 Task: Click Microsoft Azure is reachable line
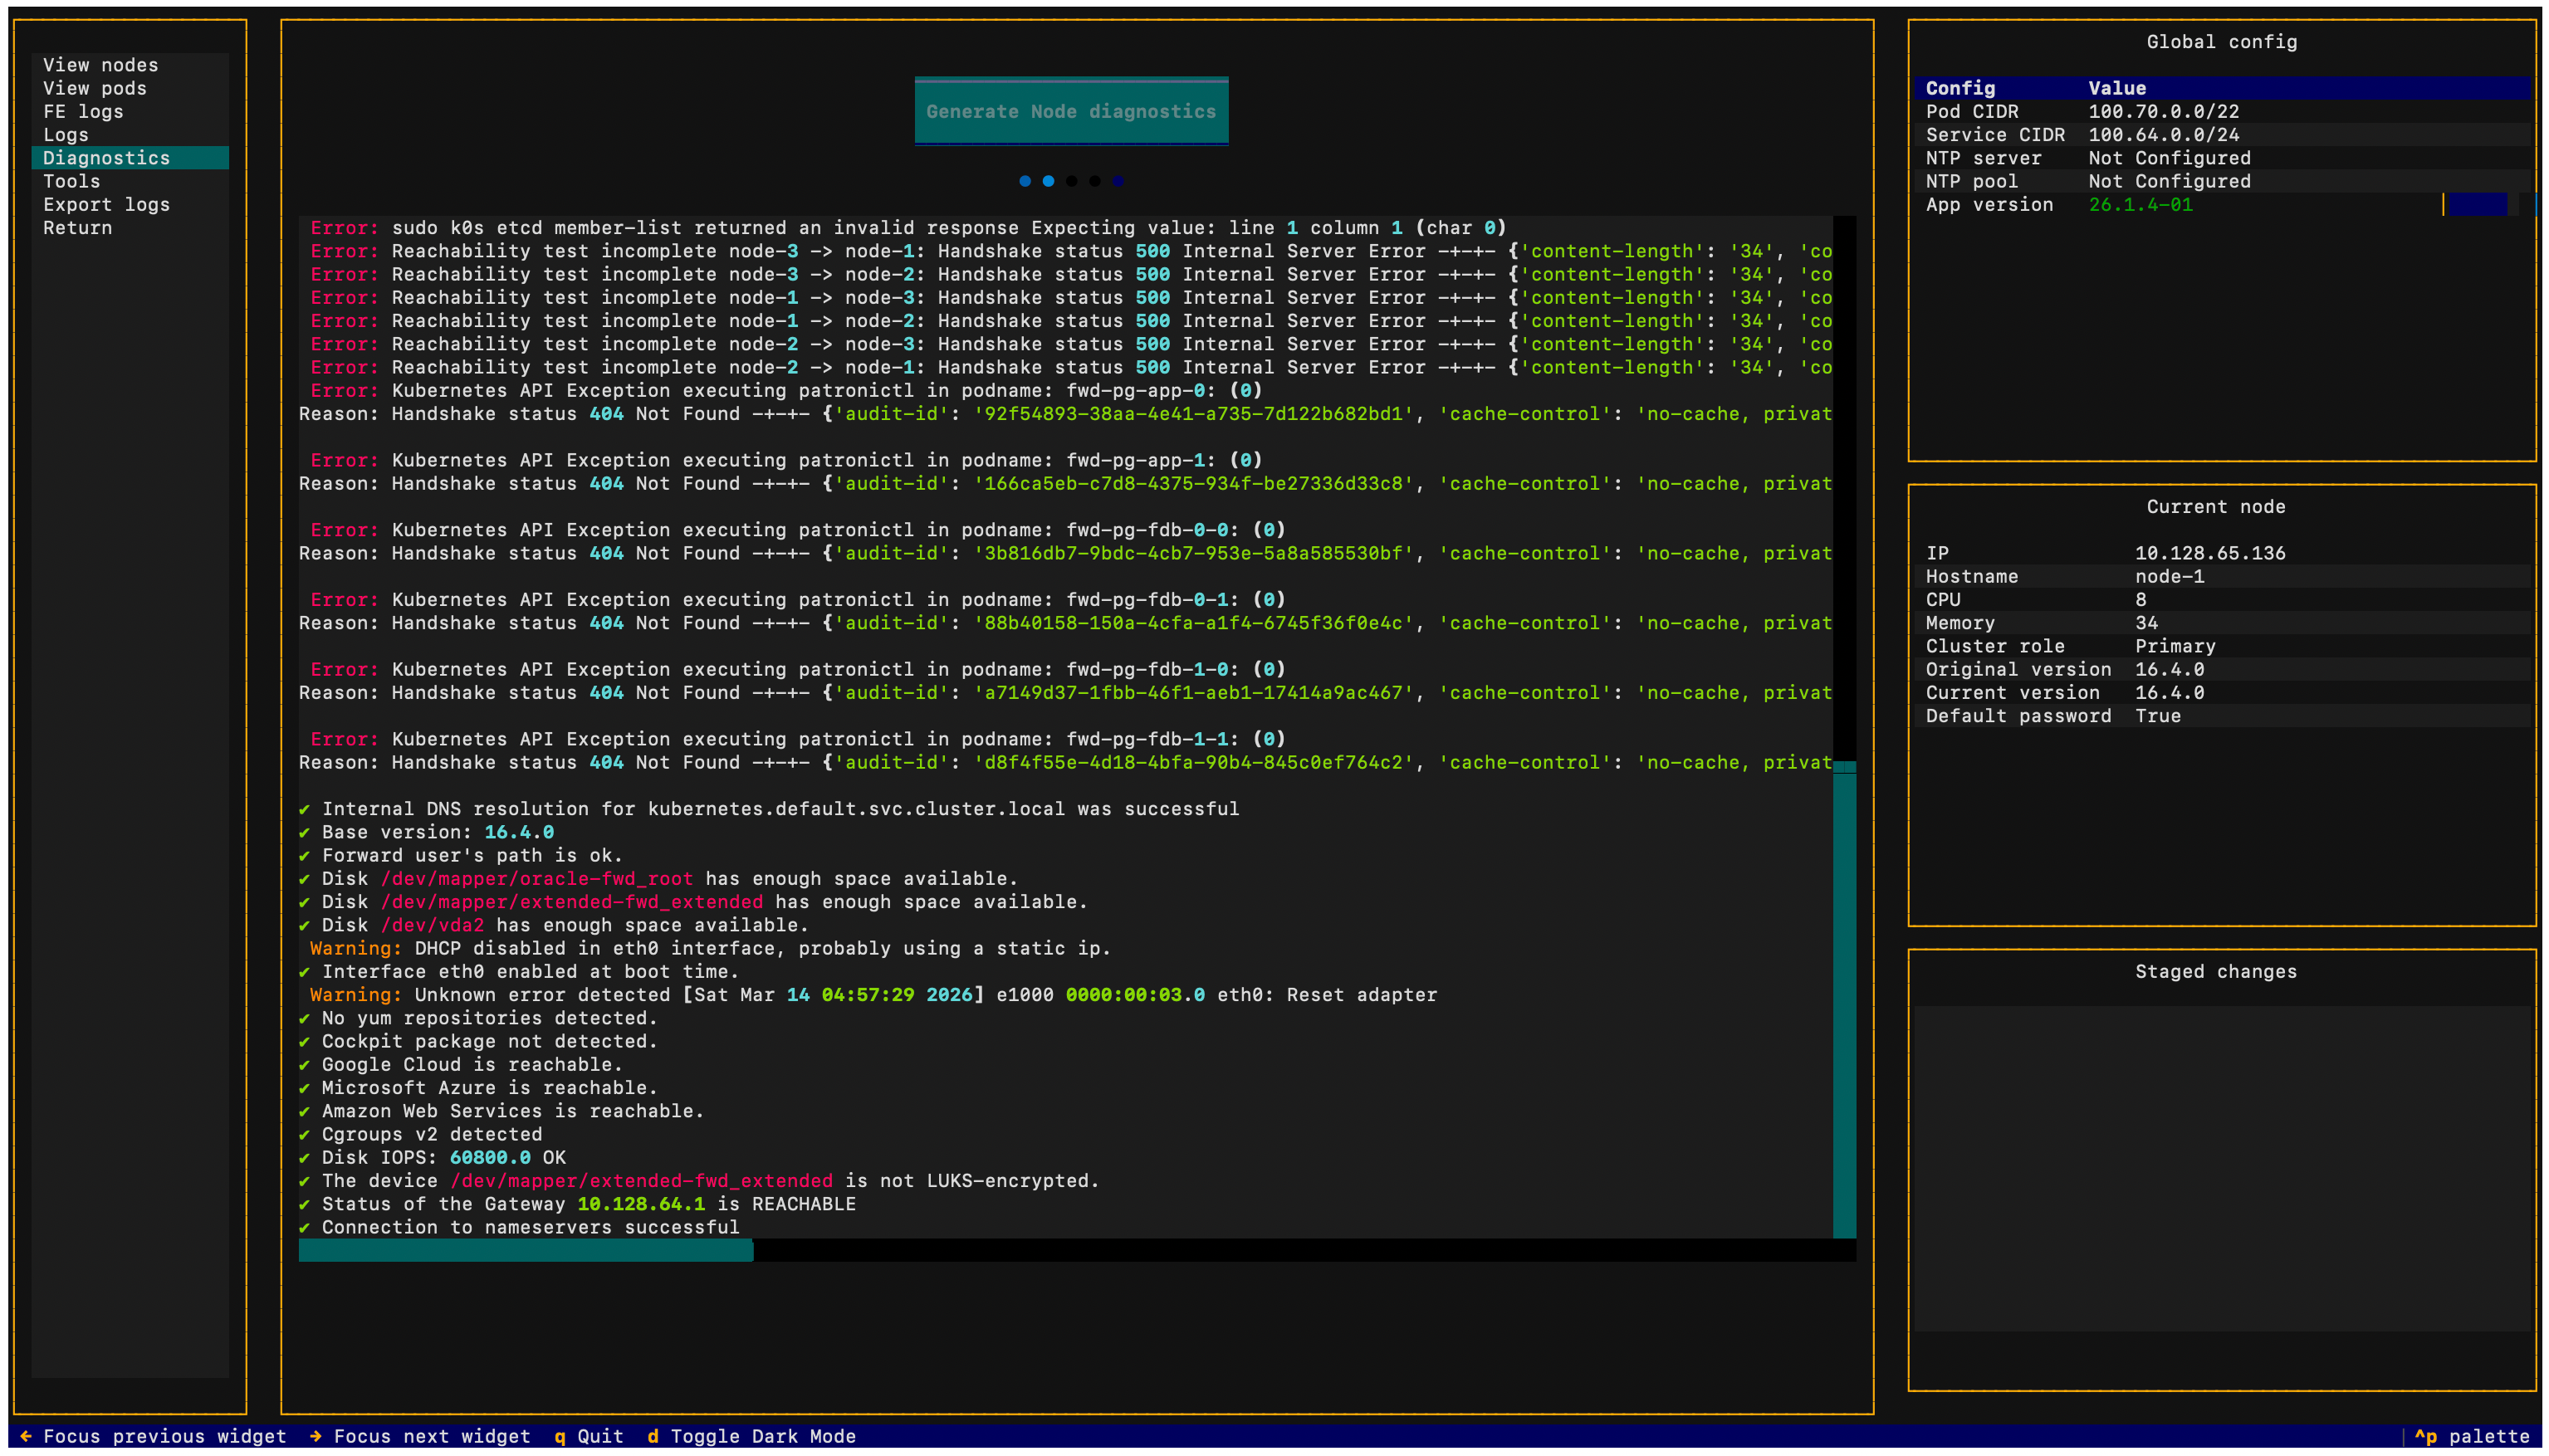(x=478, y=1088)
